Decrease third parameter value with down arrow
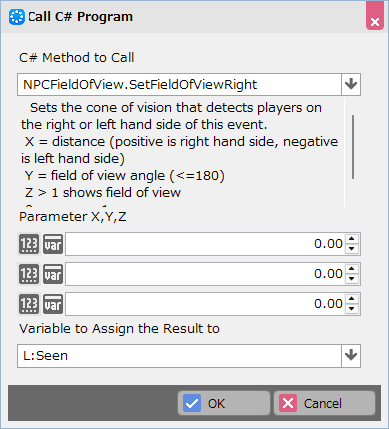Viewport: 389px width, 429px height. coord(352,309)
